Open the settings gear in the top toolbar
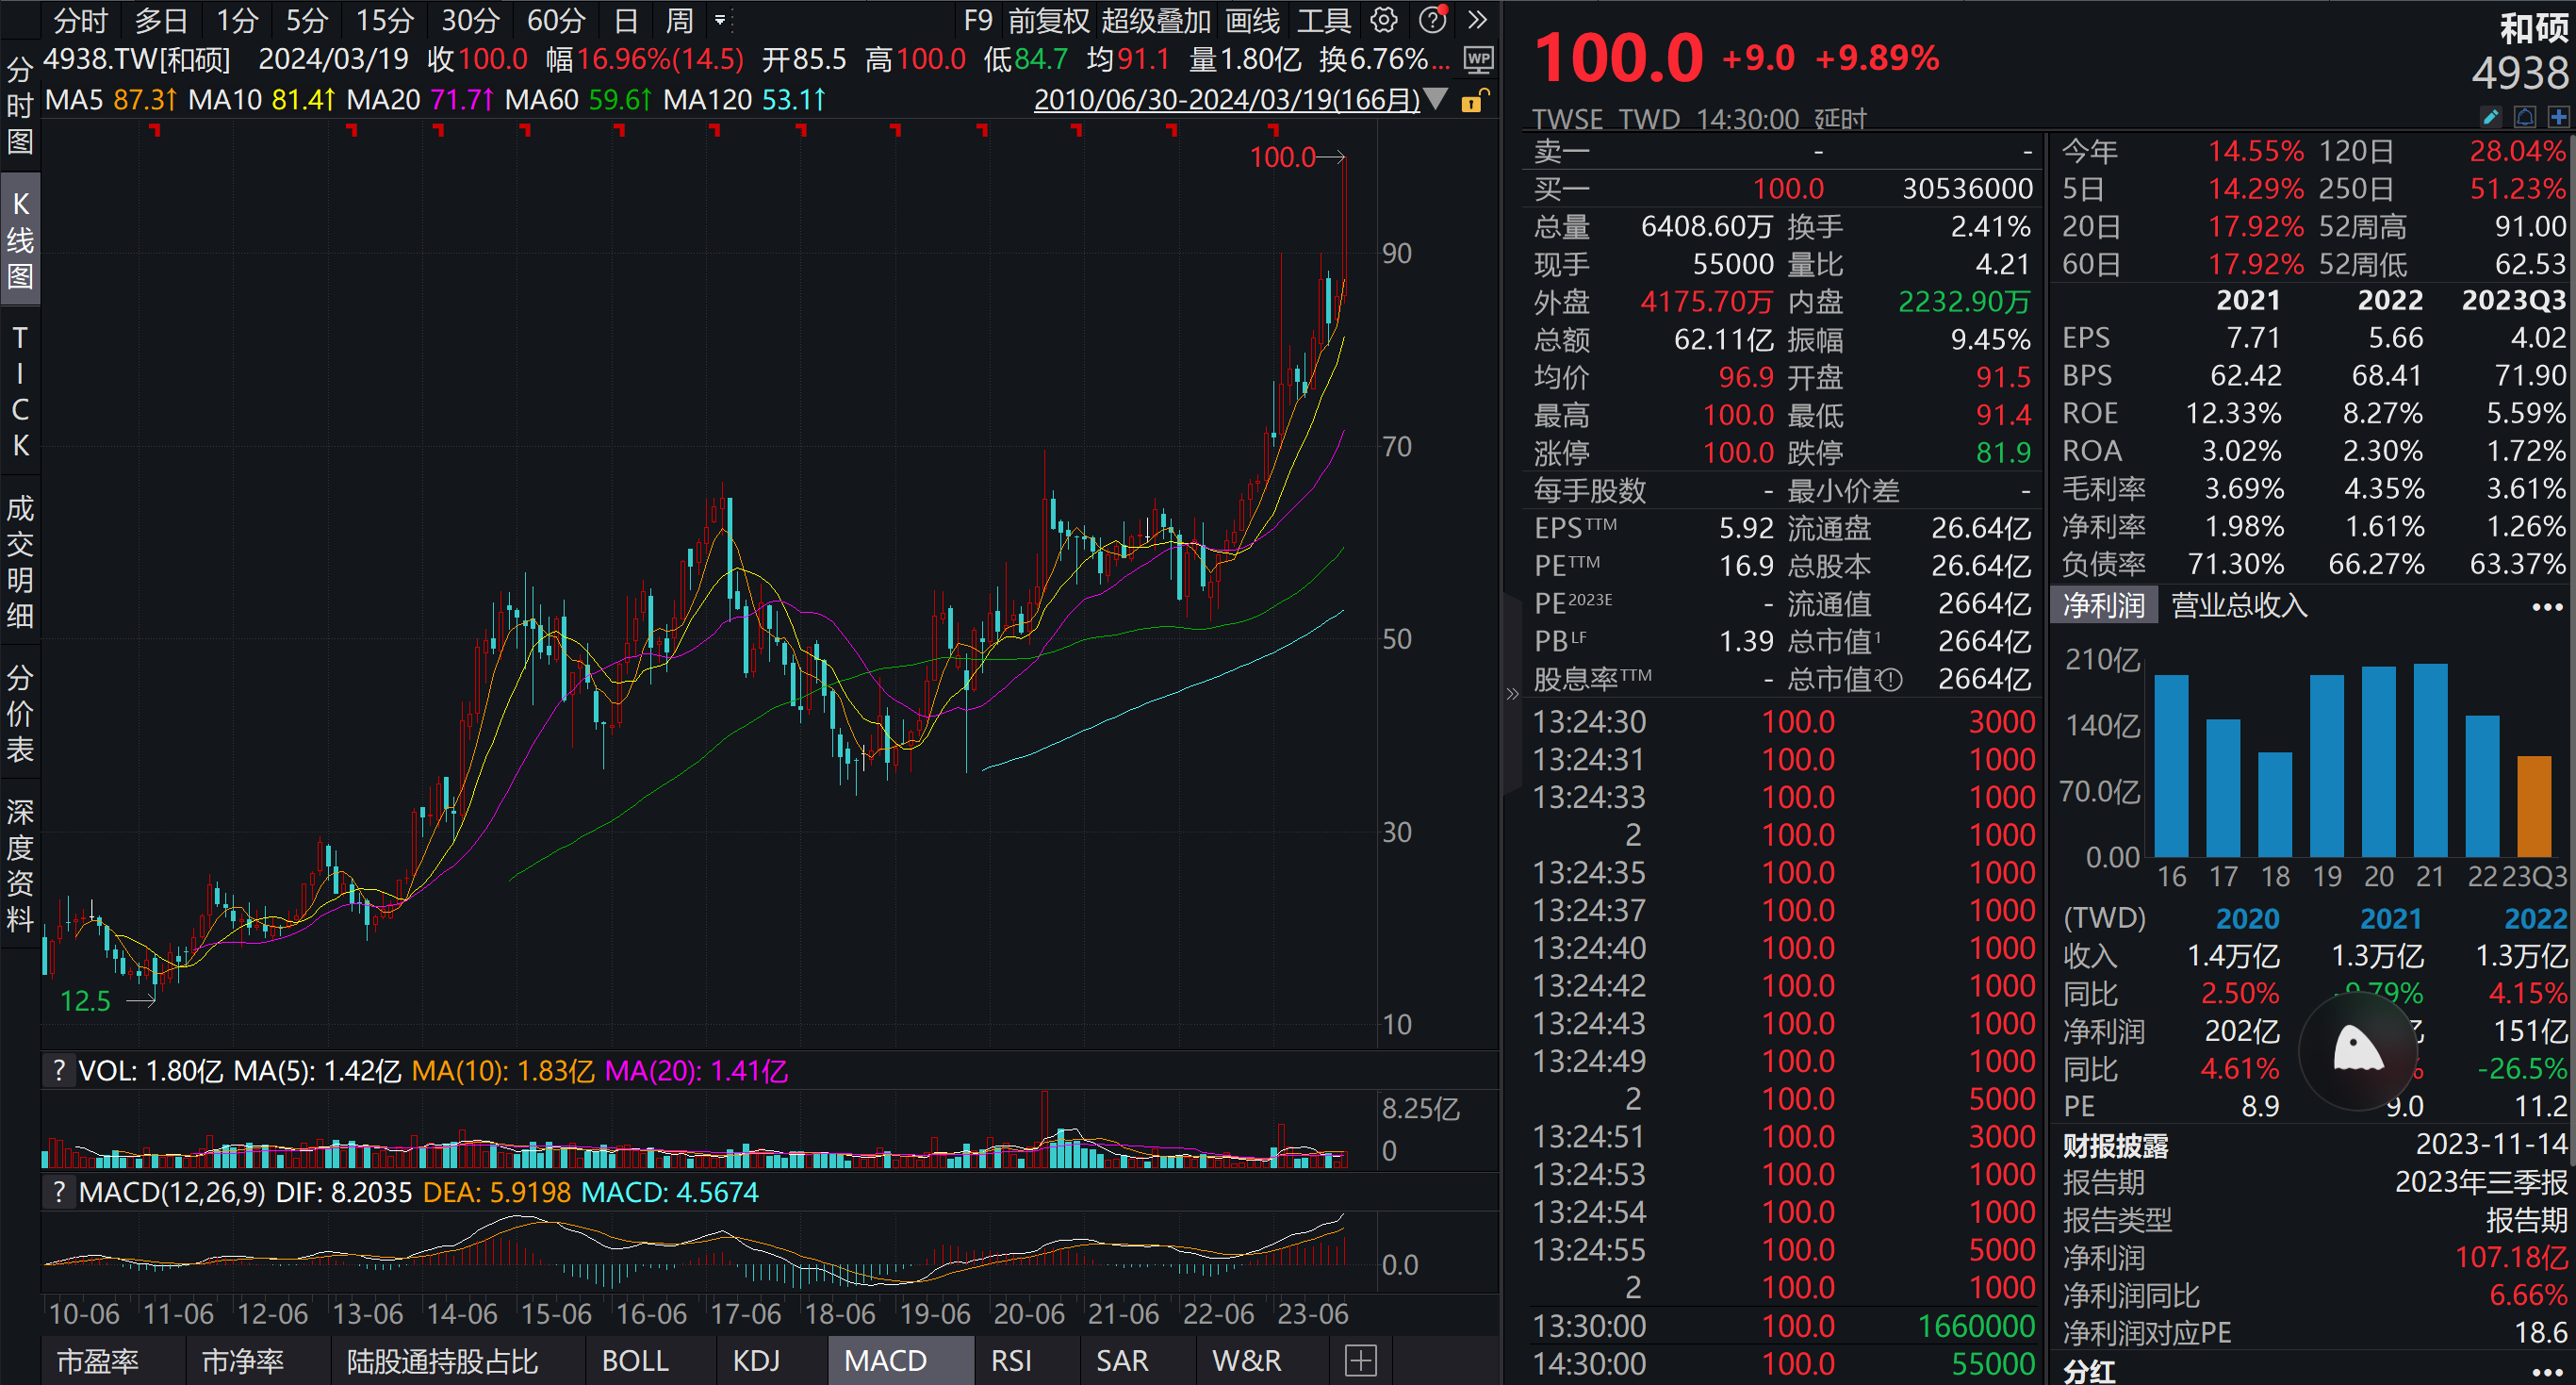 (x=1383, y=20)
